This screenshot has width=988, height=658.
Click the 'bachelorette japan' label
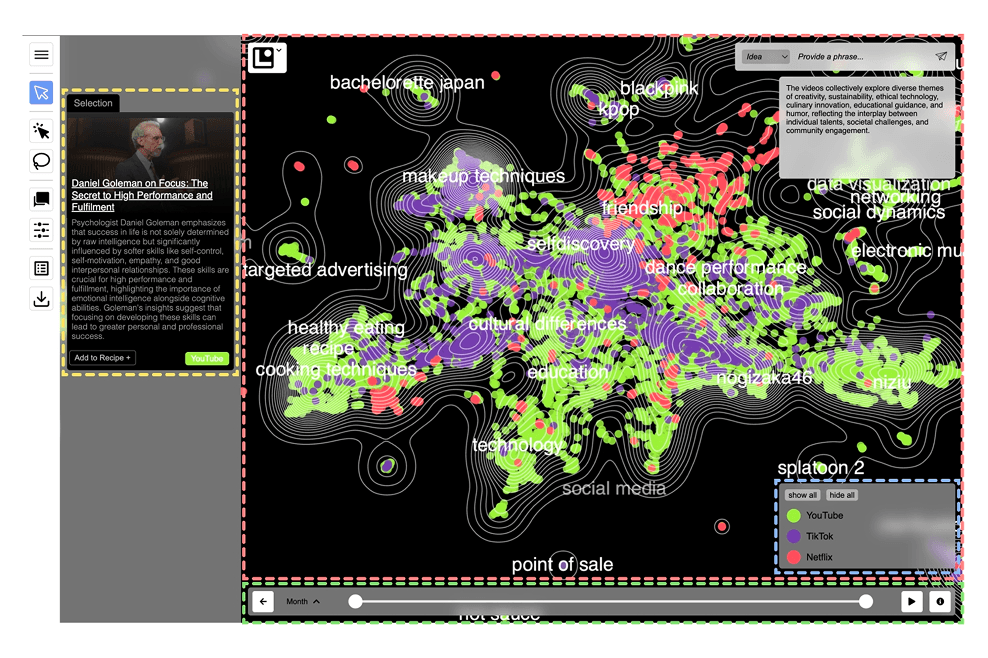coord(407,83)
